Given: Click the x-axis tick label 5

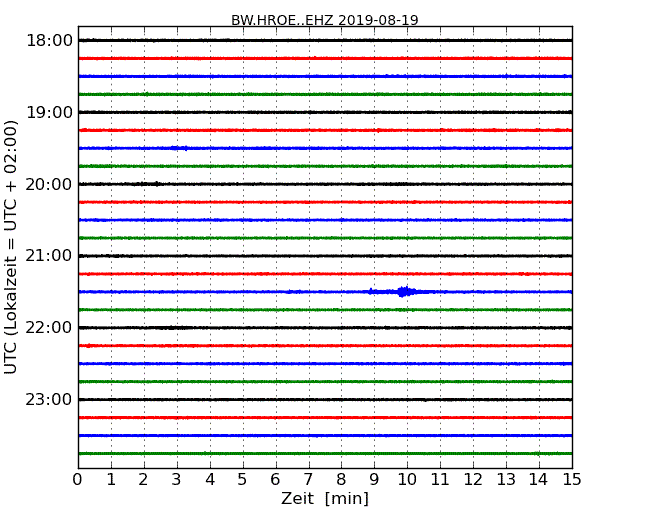Looking at the screenshot, I should pos(242,480).
